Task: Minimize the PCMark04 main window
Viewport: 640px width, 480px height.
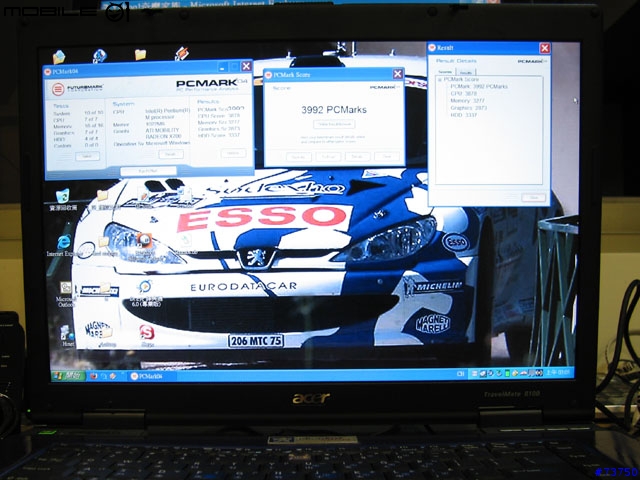Action: [222, 67]
